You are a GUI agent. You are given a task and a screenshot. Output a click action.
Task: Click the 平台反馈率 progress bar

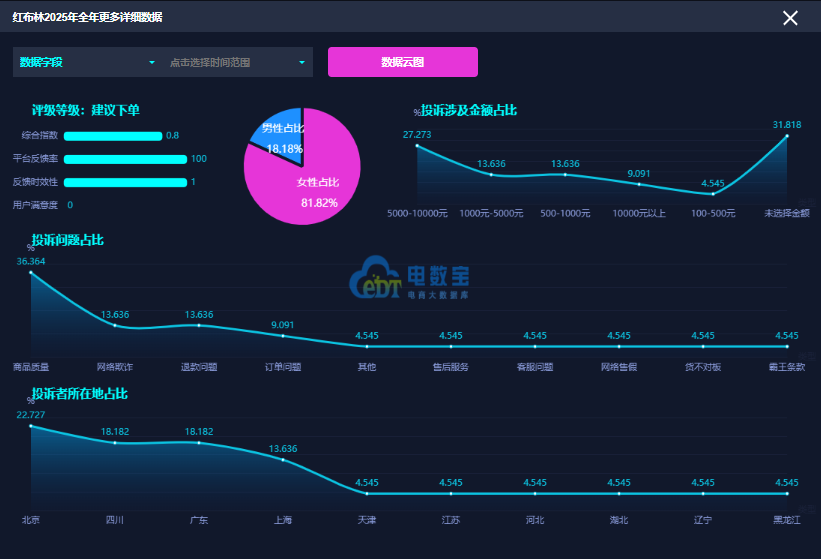[125, 159]
